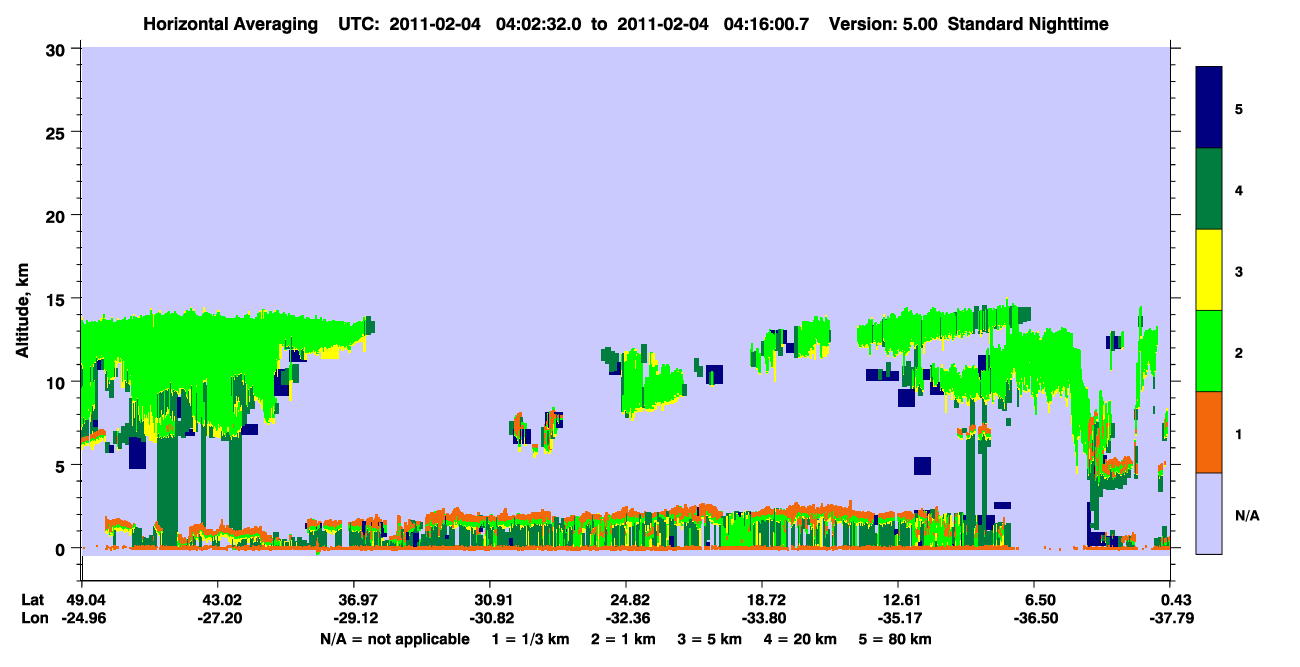Viewport: 1300px width, 667px height.
Task: Click colorbar label '1'
Action: tap(1239, 433)
